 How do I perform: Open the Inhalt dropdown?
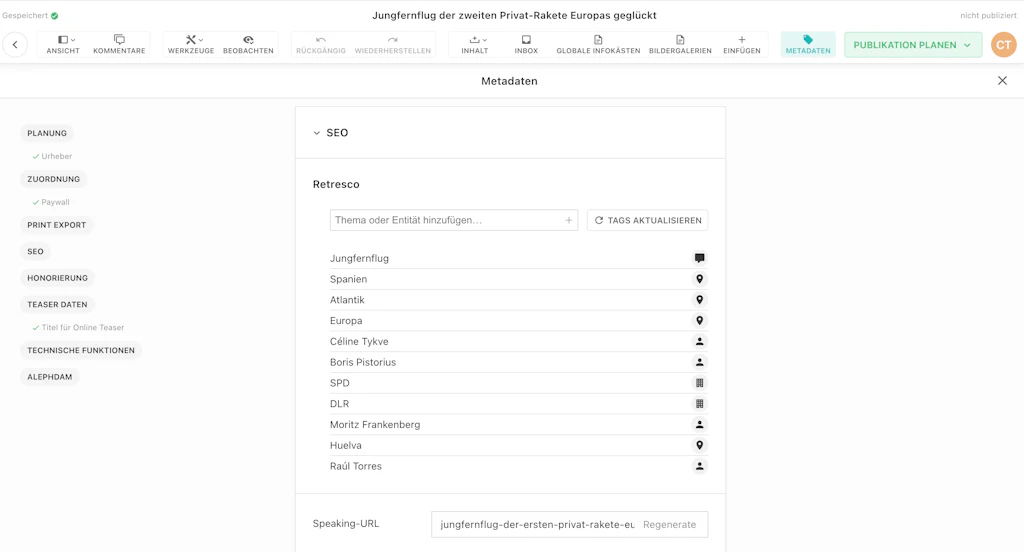click(x=475, y=44)
